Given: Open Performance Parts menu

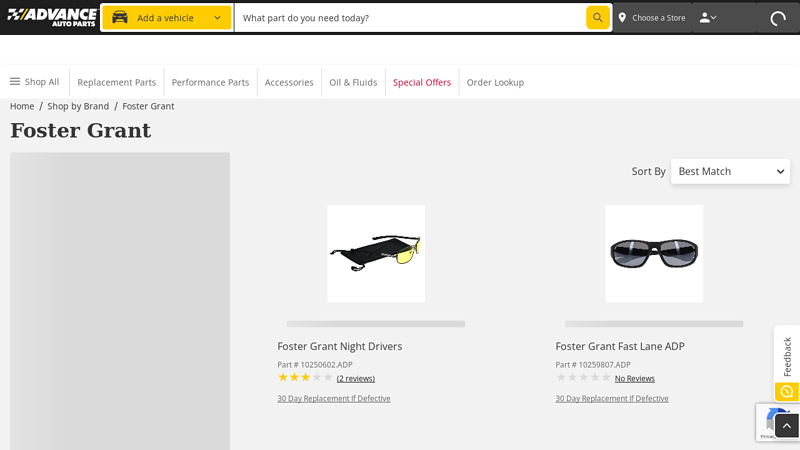Looking at the screenshot, I should click(210, 82).
